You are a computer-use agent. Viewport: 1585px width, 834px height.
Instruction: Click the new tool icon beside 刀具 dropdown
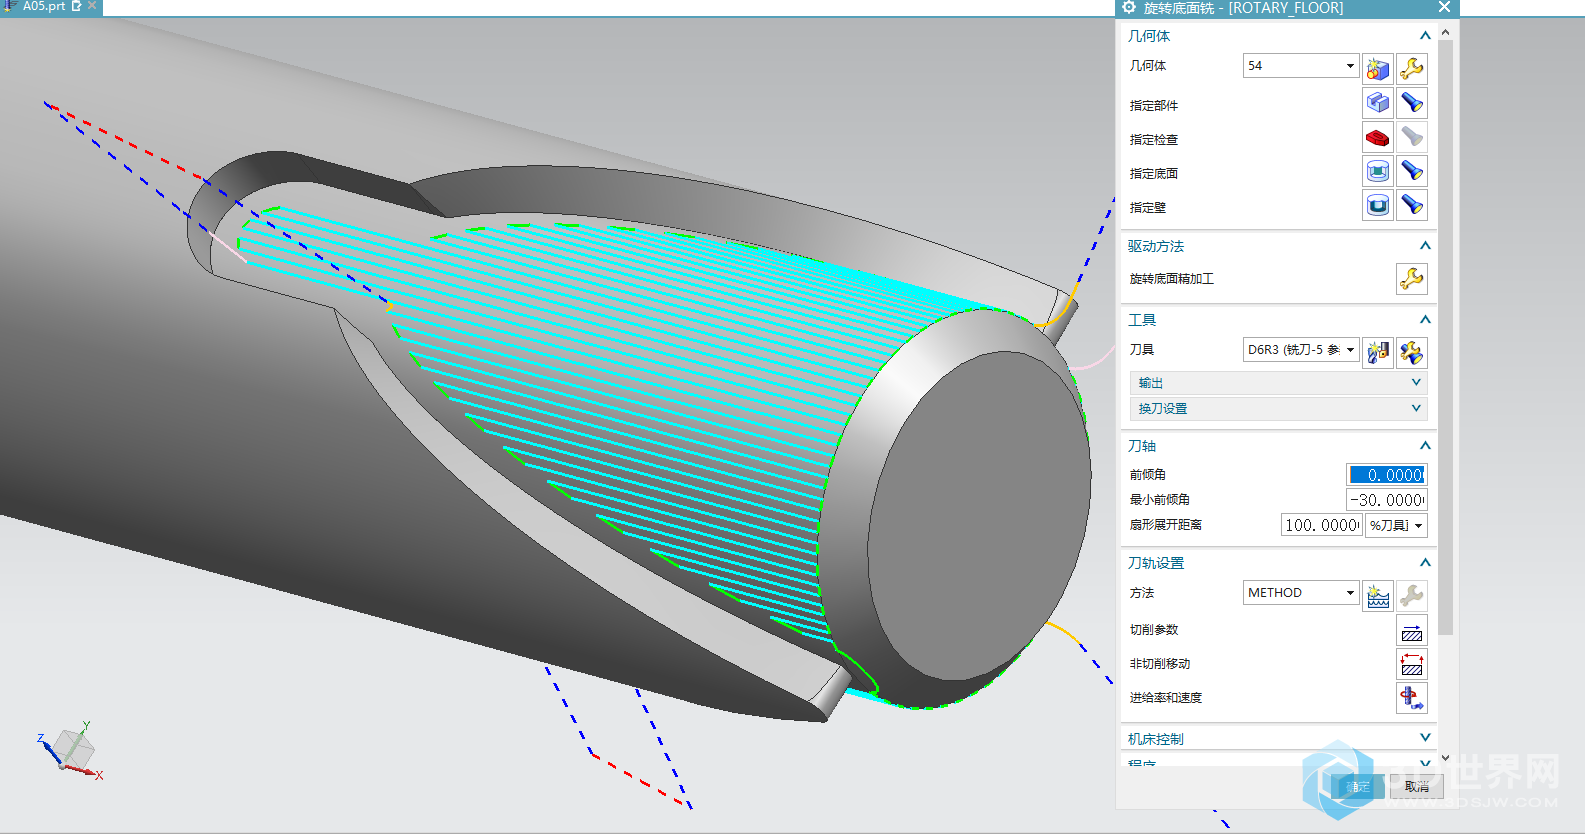[1378, 352]
